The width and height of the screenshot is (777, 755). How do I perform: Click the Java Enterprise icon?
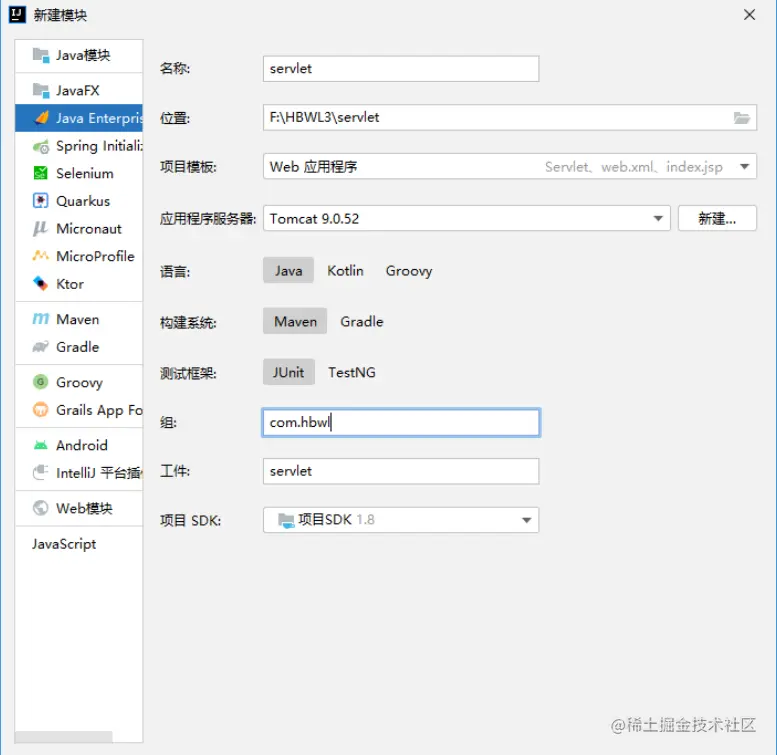pos(41,118)
